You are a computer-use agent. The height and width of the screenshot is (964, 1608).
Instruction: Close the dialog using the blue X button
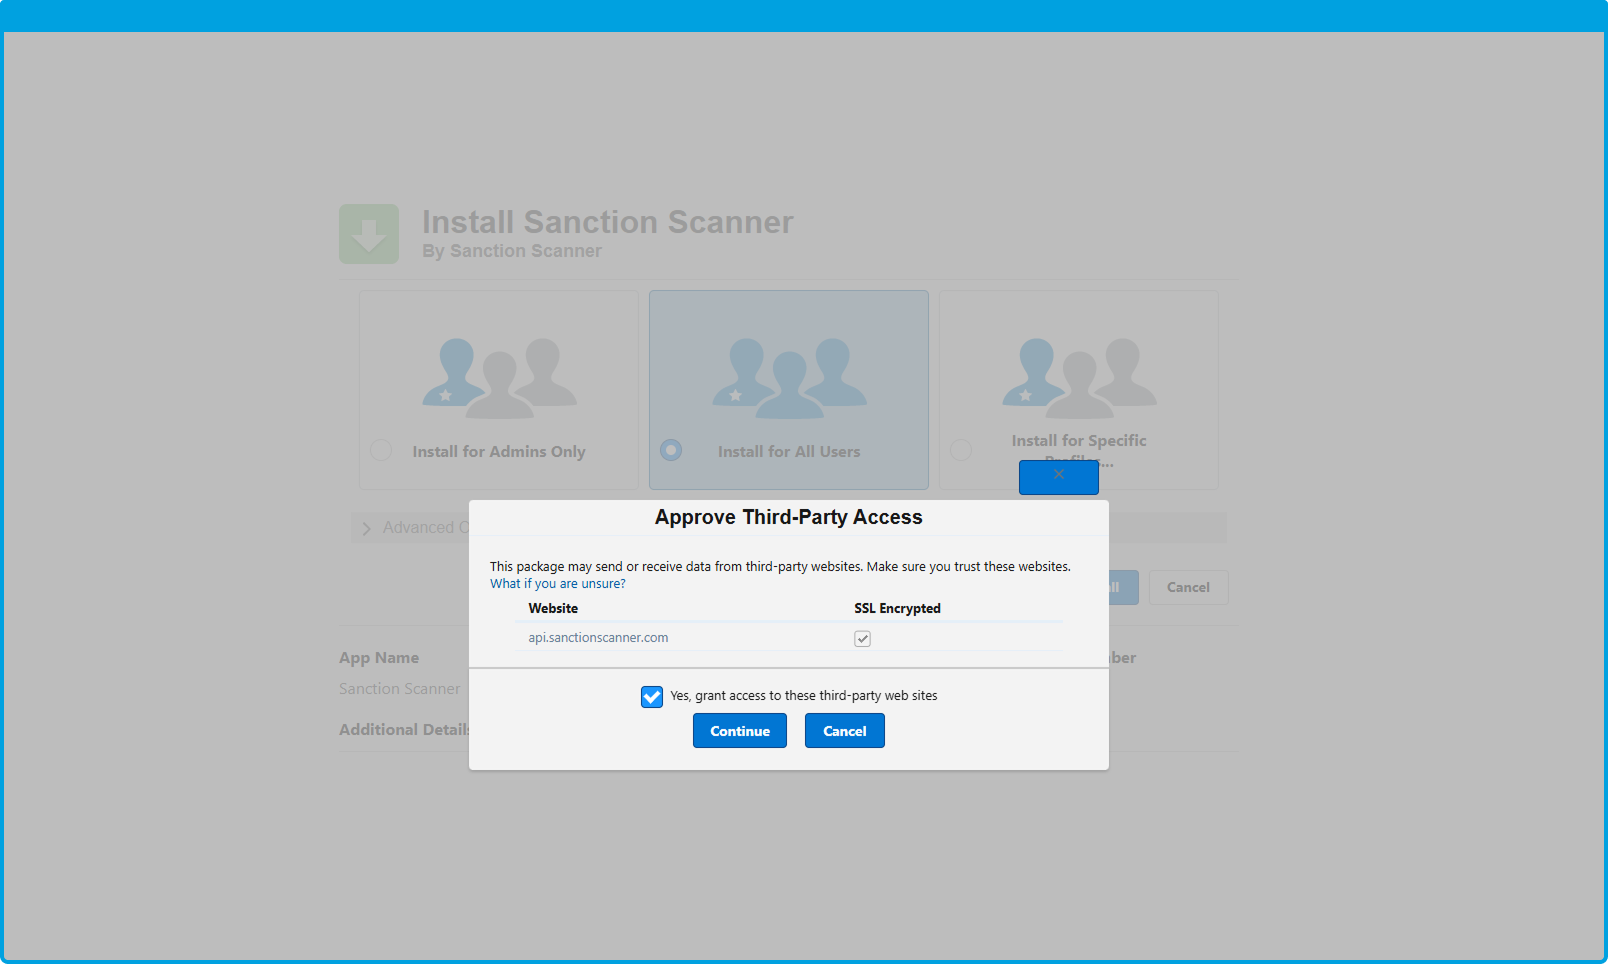[1058, 477]
